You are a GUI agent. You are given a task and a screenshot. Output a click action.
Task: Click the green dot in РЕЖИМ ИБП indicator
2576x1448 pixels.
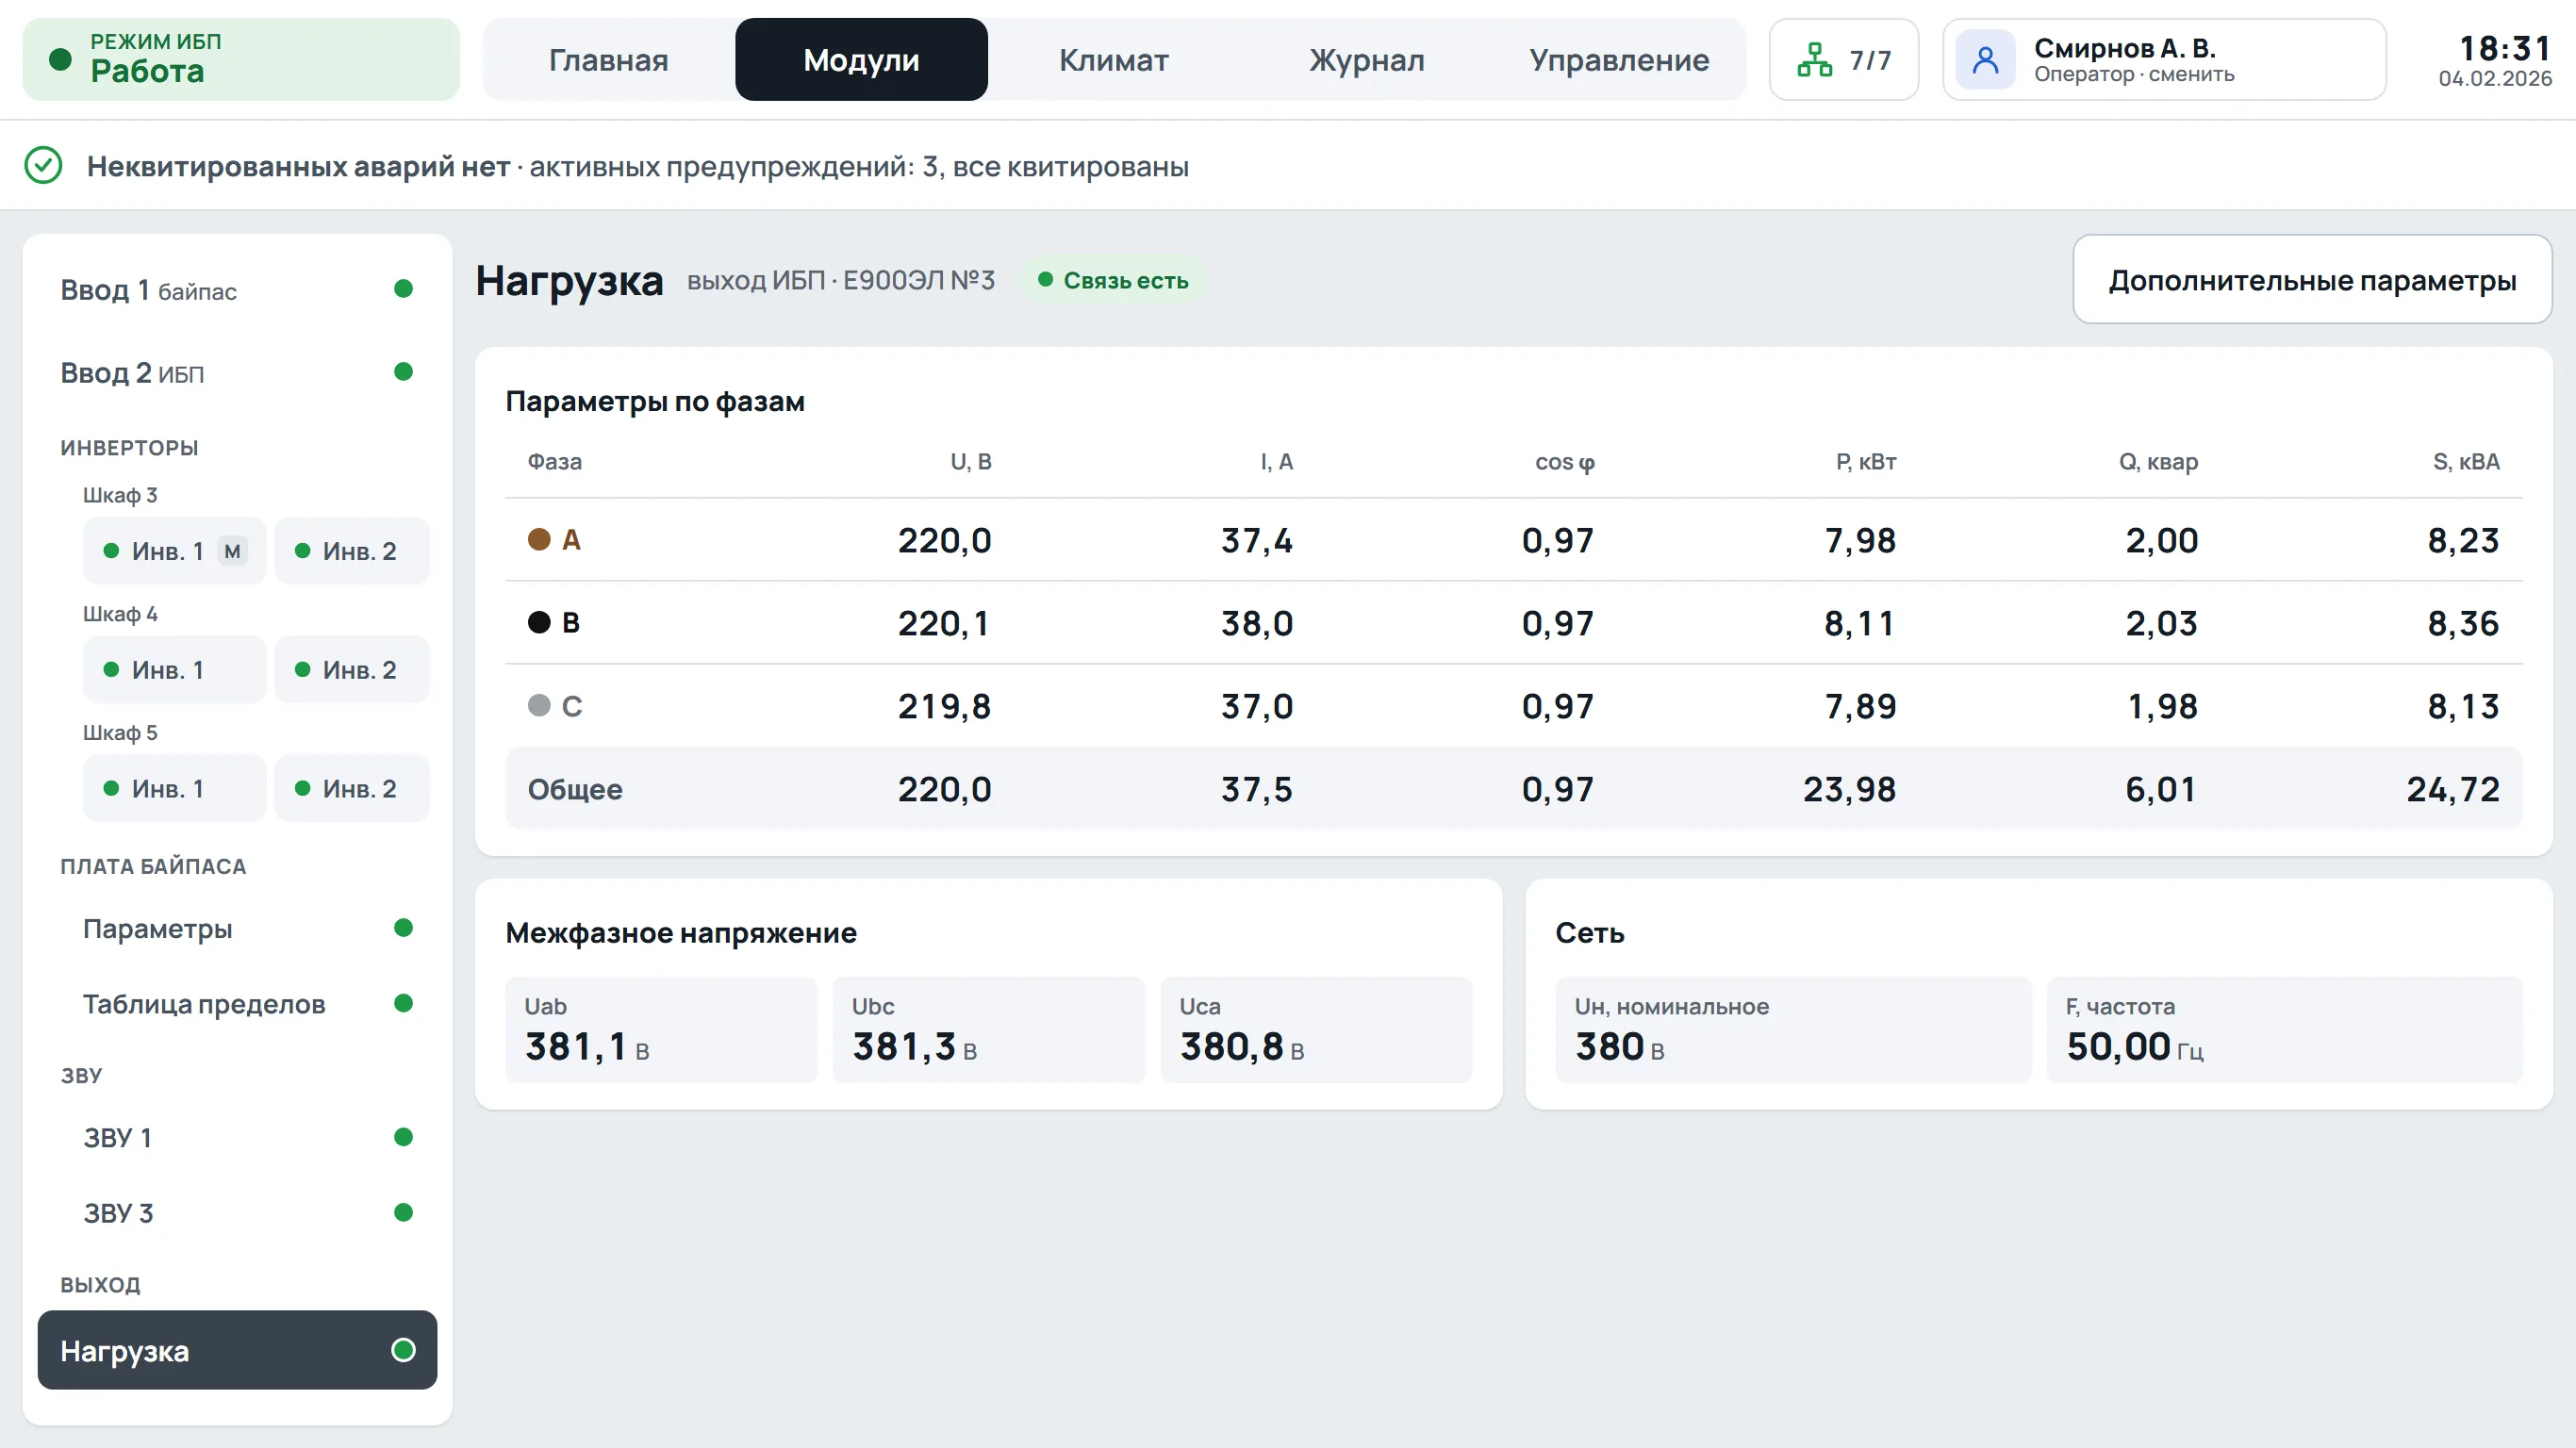click(x=60, y=60)
